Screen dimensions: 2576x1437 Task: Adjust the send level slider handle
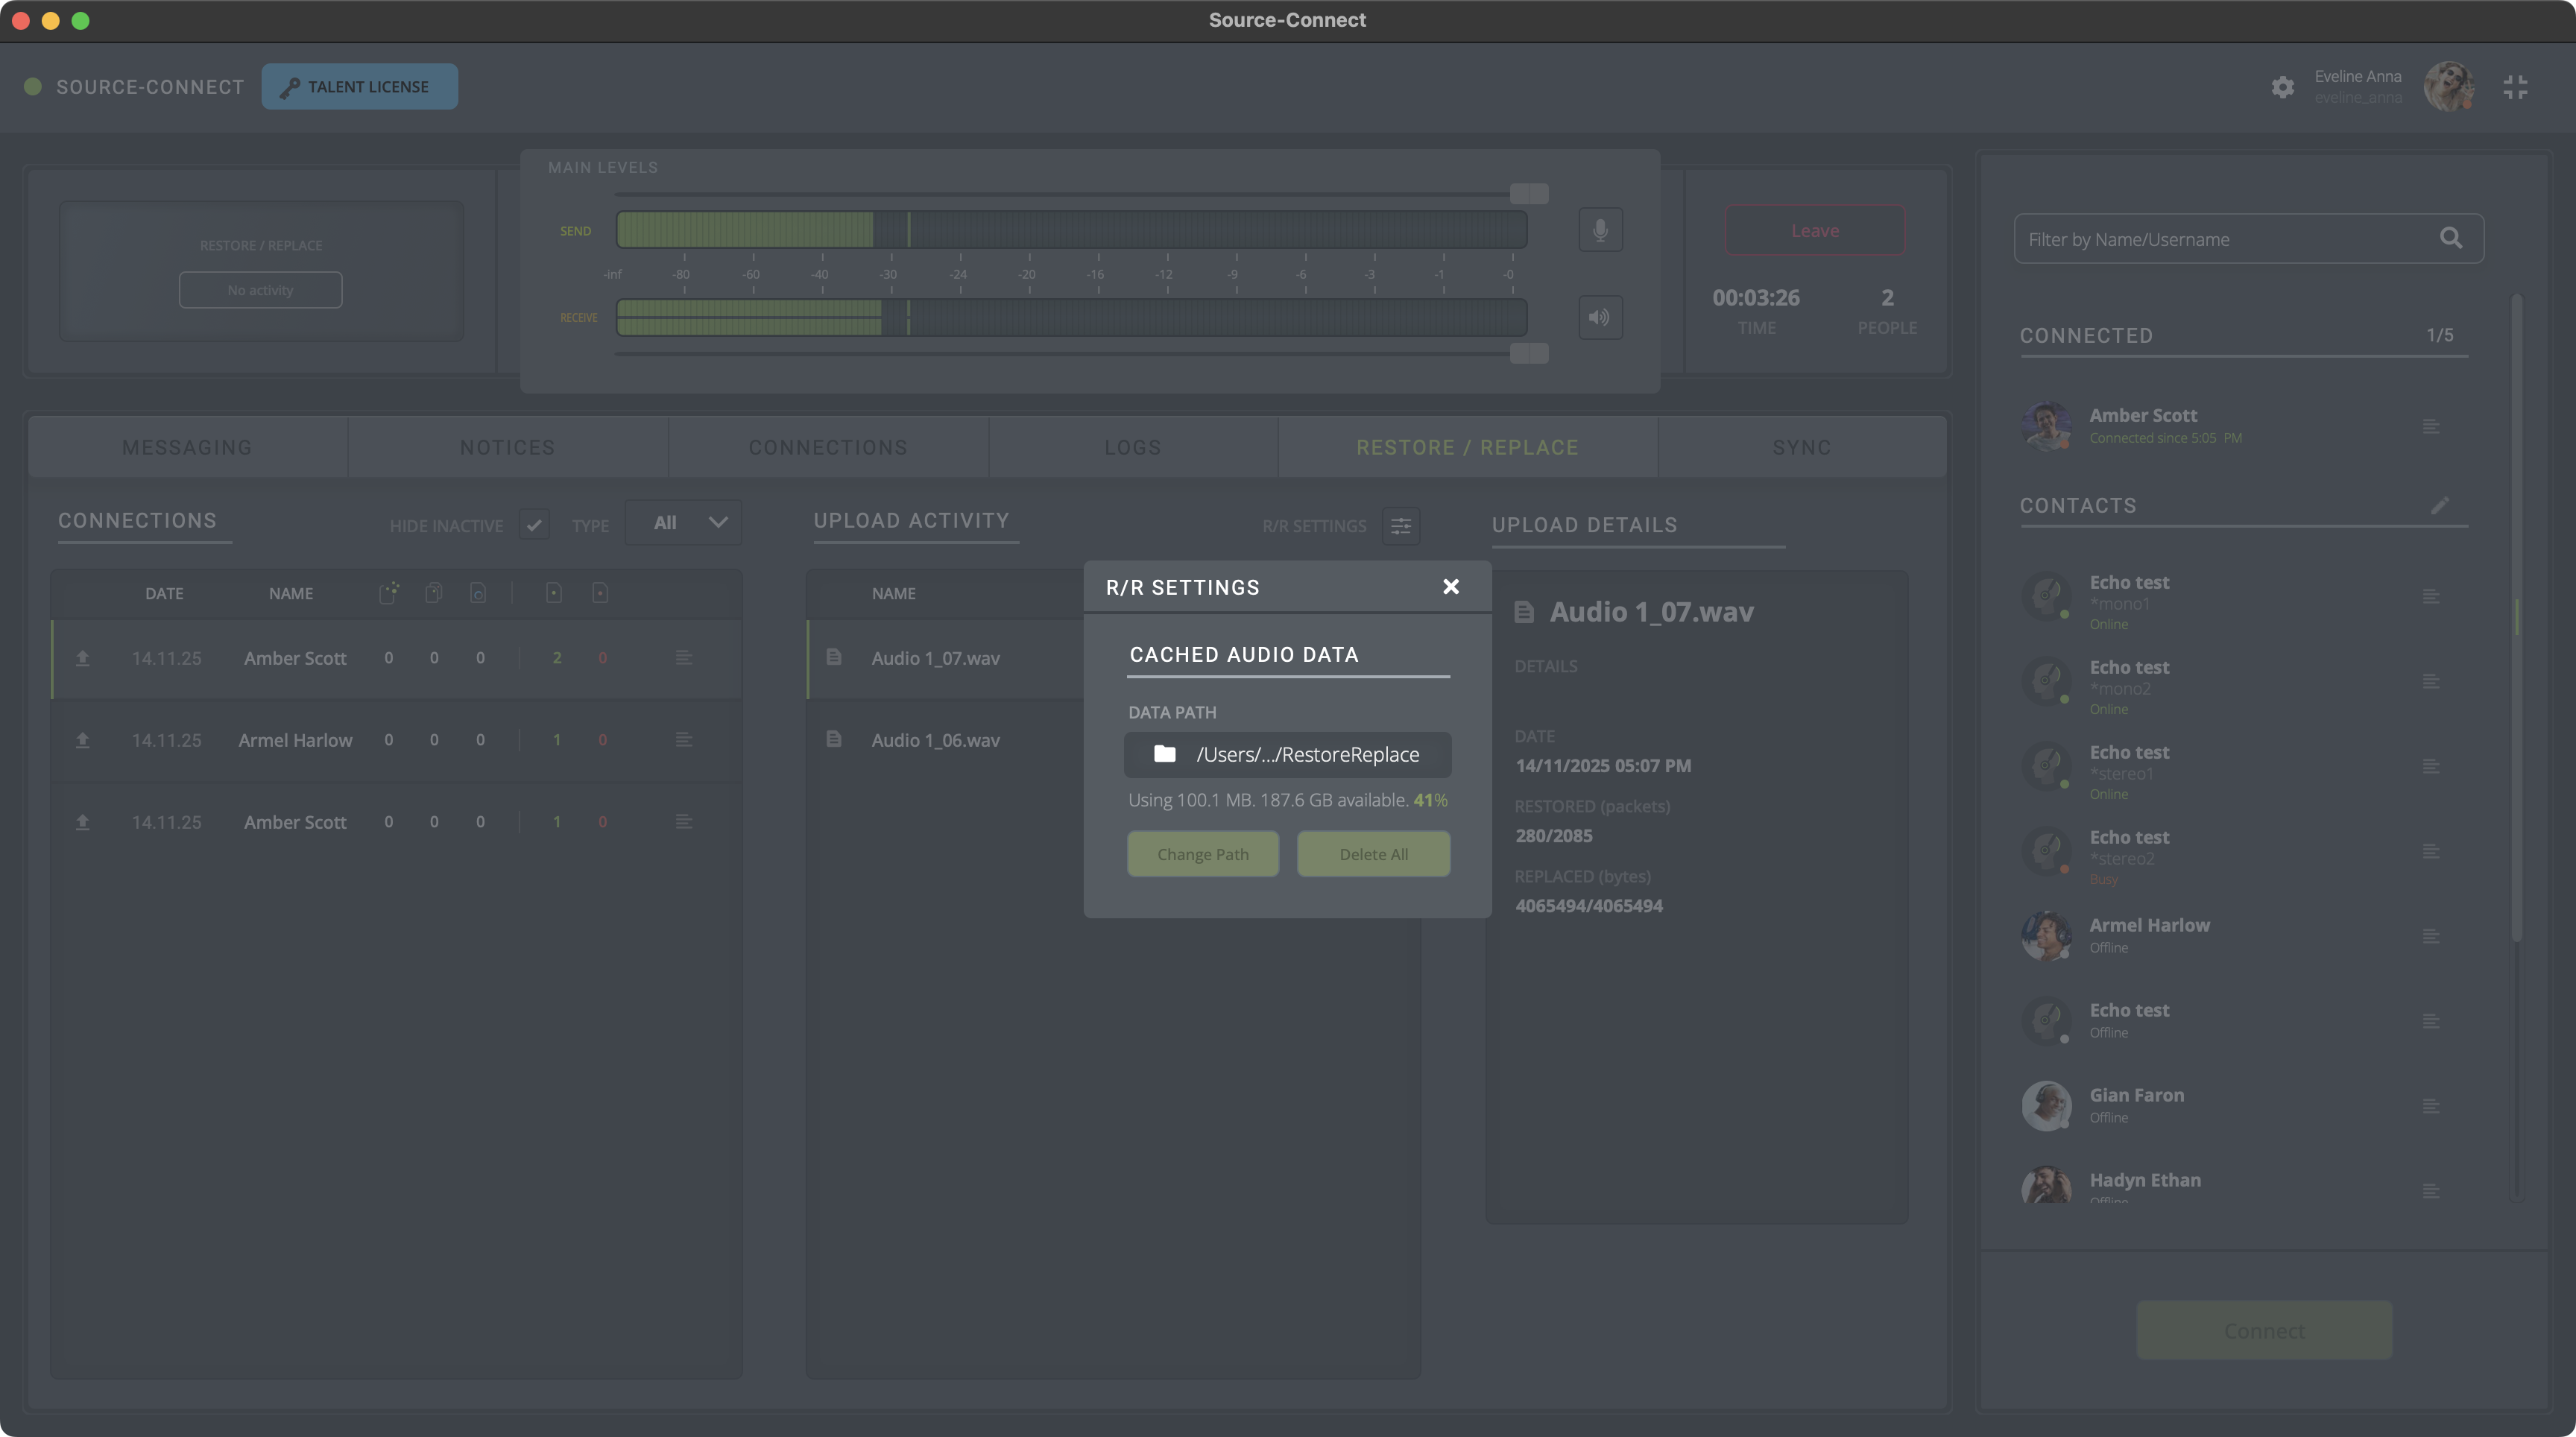click(1528, 193)
